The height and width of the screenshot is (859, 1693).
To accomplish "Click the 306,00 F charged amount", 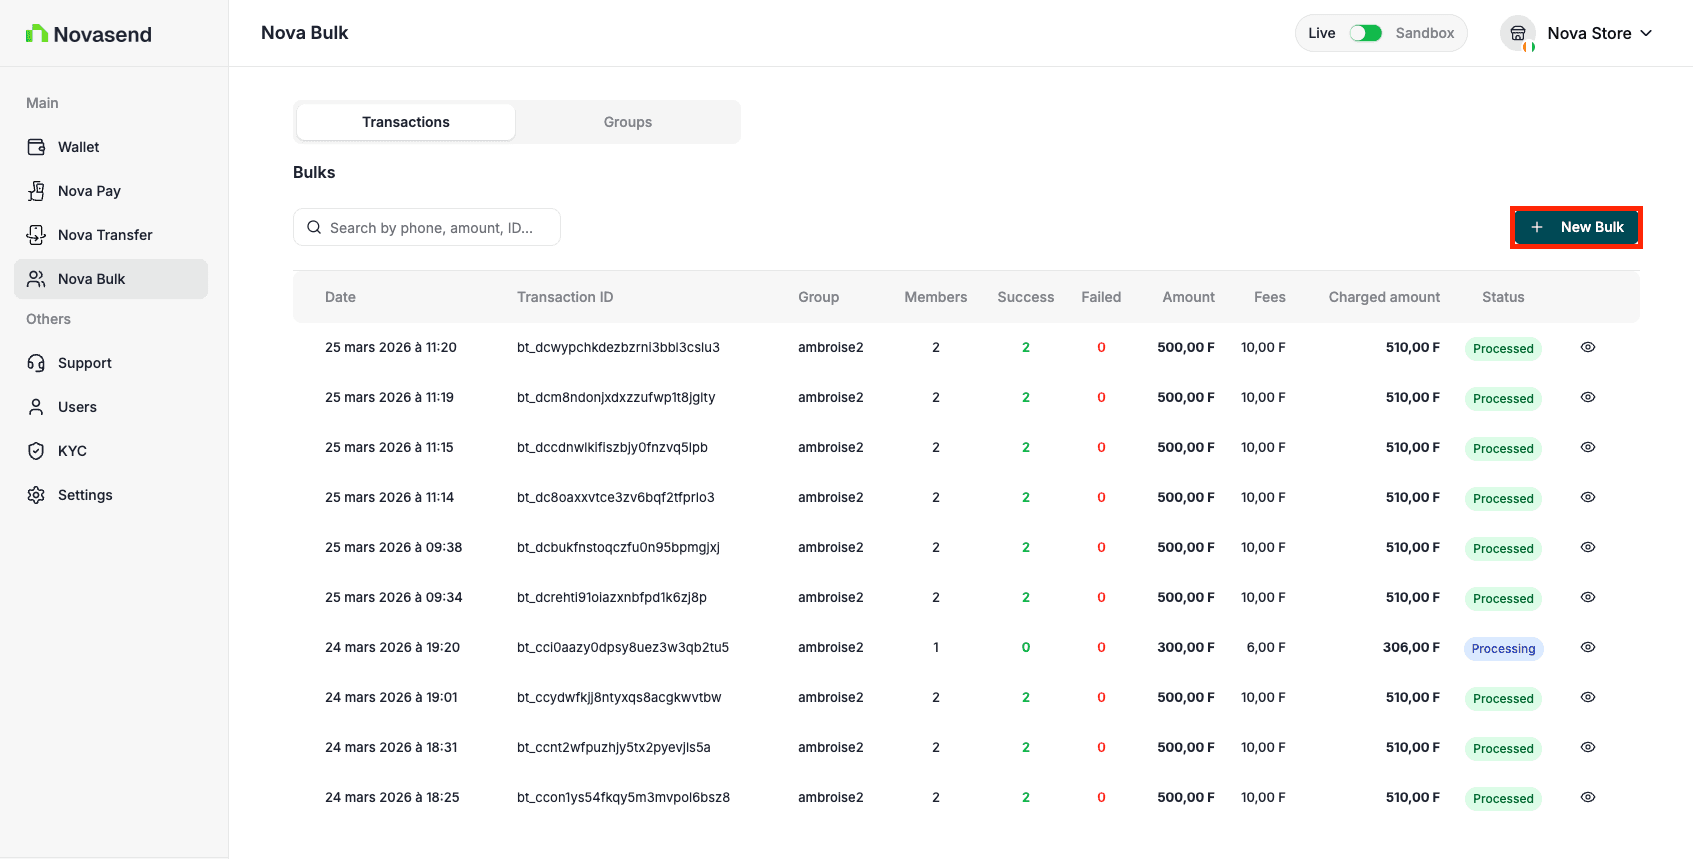I will coord(1411,647).
